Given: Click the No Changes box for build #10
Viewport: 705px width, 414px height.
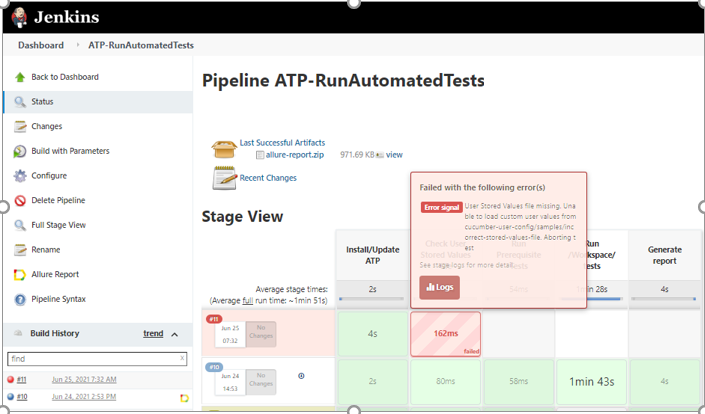Looking at the screenshot, I should (x=261, y=382).
